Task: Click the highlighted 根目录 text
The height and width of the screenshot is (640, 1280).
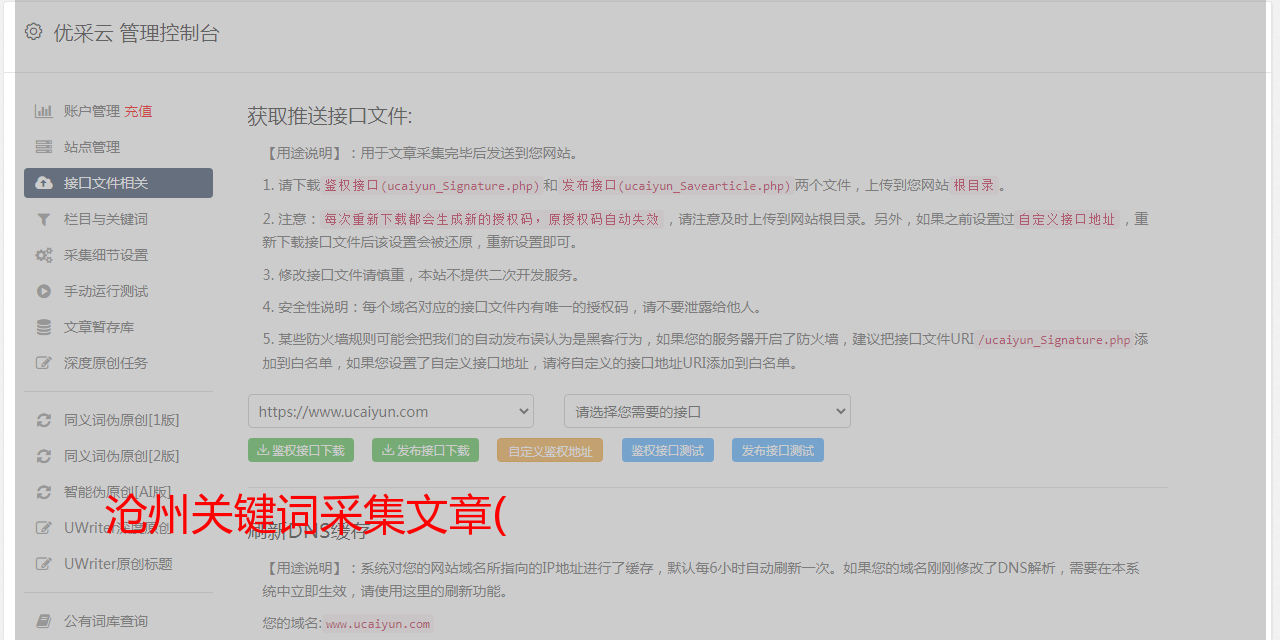Action: coord(974,185)
